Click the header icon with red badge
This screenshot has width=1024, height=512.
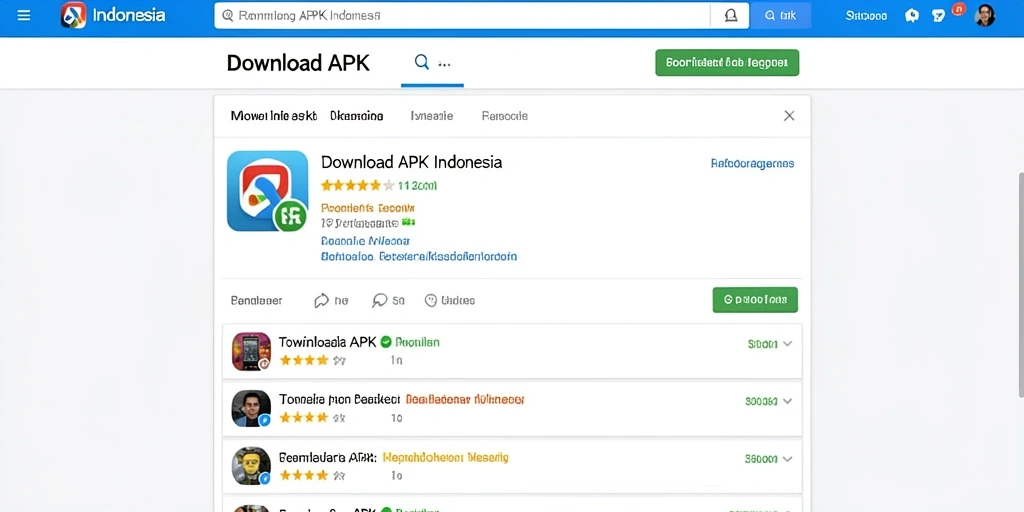pyautogui.click(x=940, y=14)
